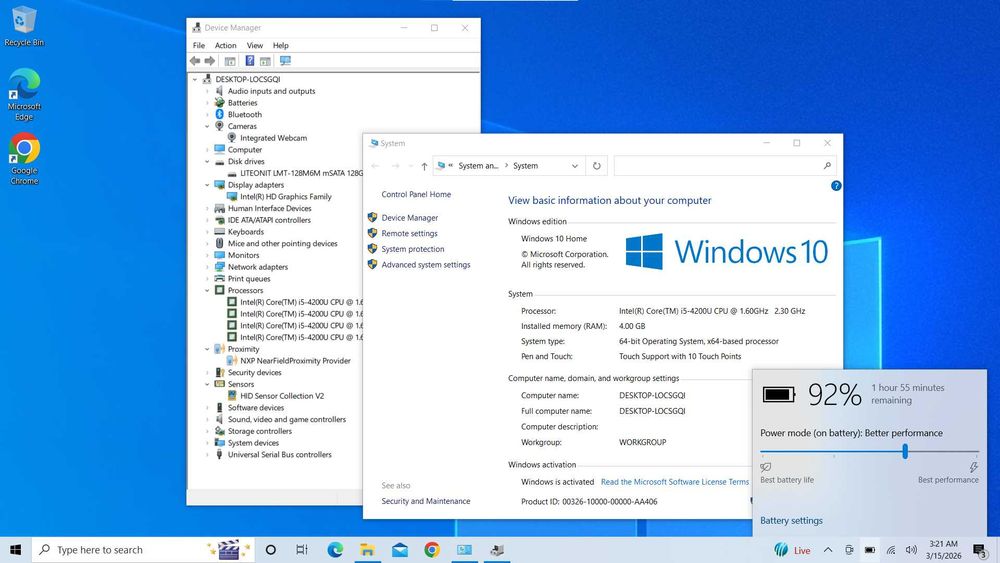
Task: Click the Best performance lightning icon
Action: [973, 467]
